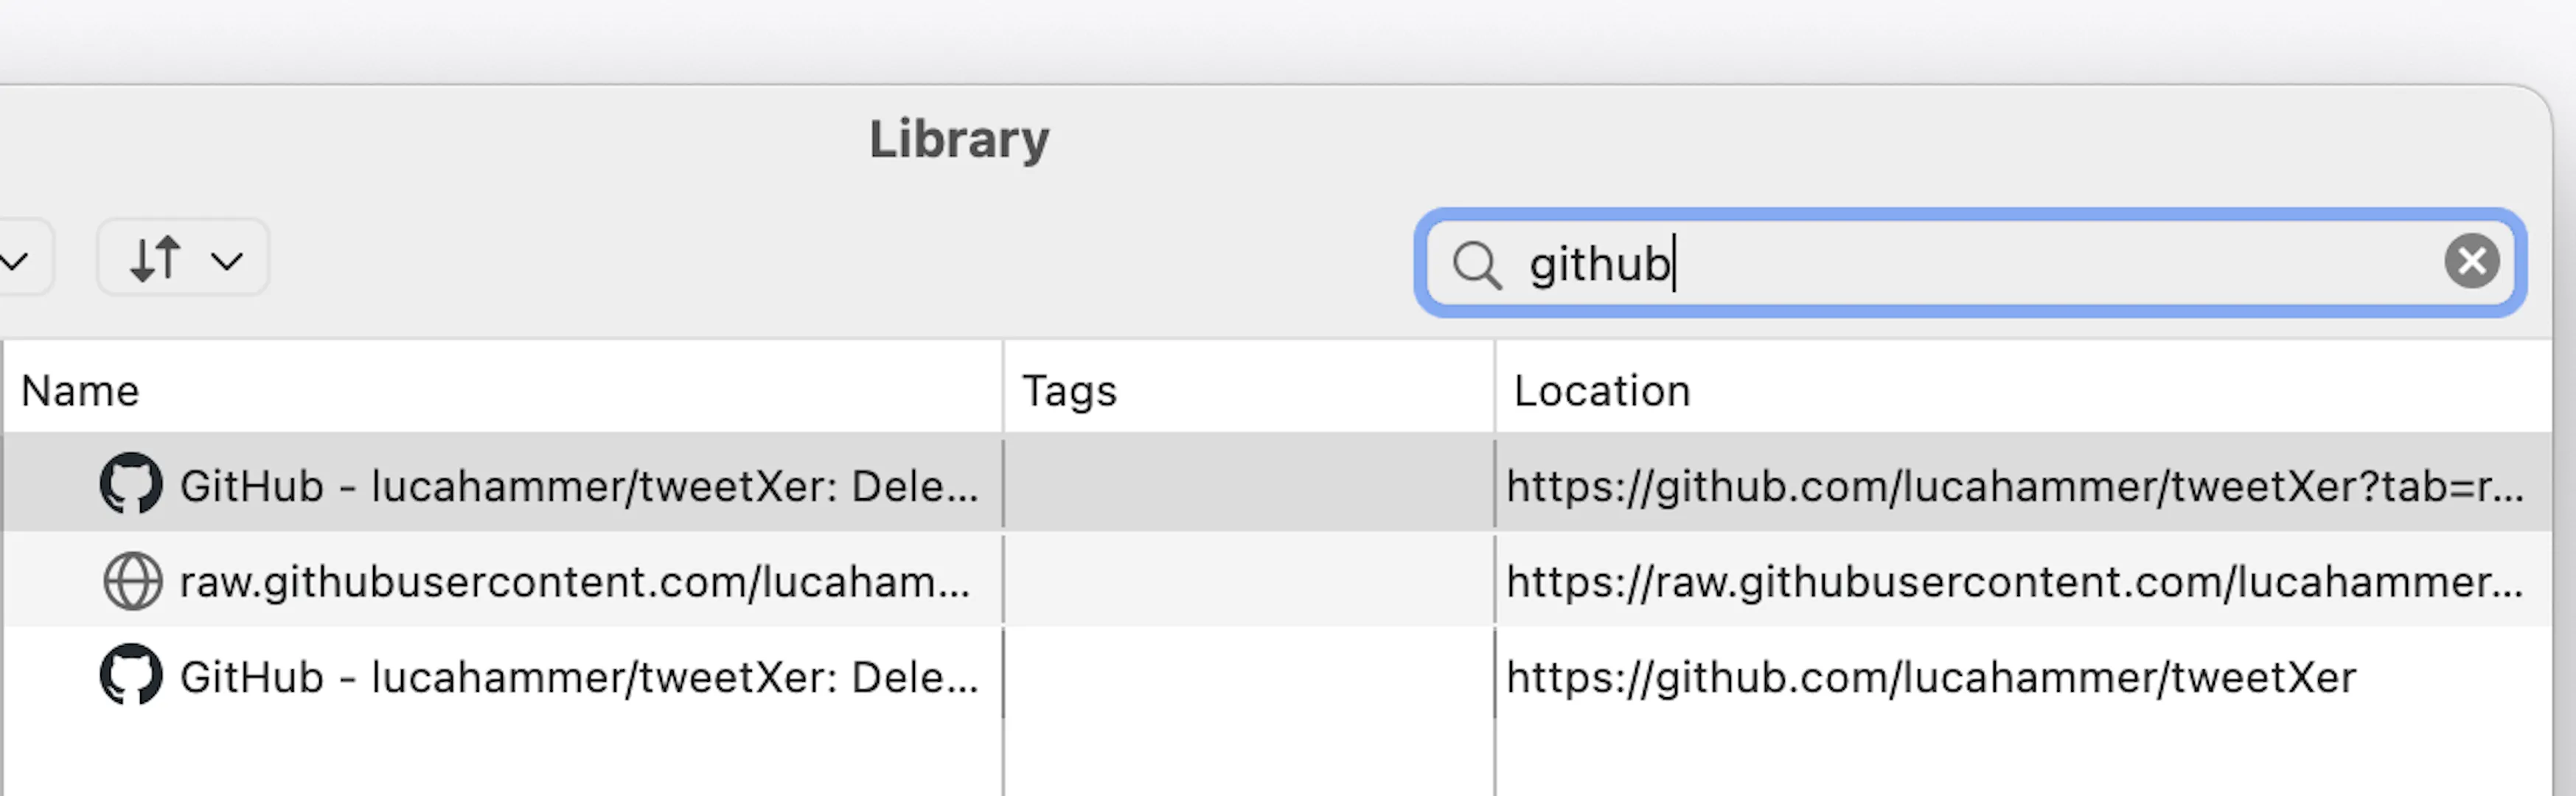Screen dimensions: 2576x796
Task: Click the raw.githubusercontent.com location URL
Action: coord(2015,582)
